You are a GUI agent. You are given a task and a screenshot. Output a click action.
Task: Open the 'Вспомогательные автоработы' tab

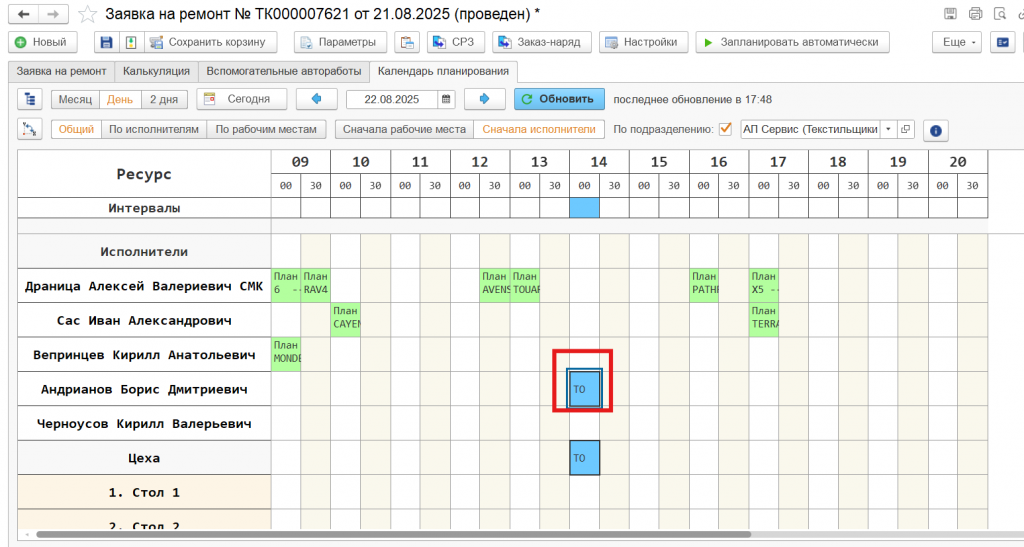point(282,71)
